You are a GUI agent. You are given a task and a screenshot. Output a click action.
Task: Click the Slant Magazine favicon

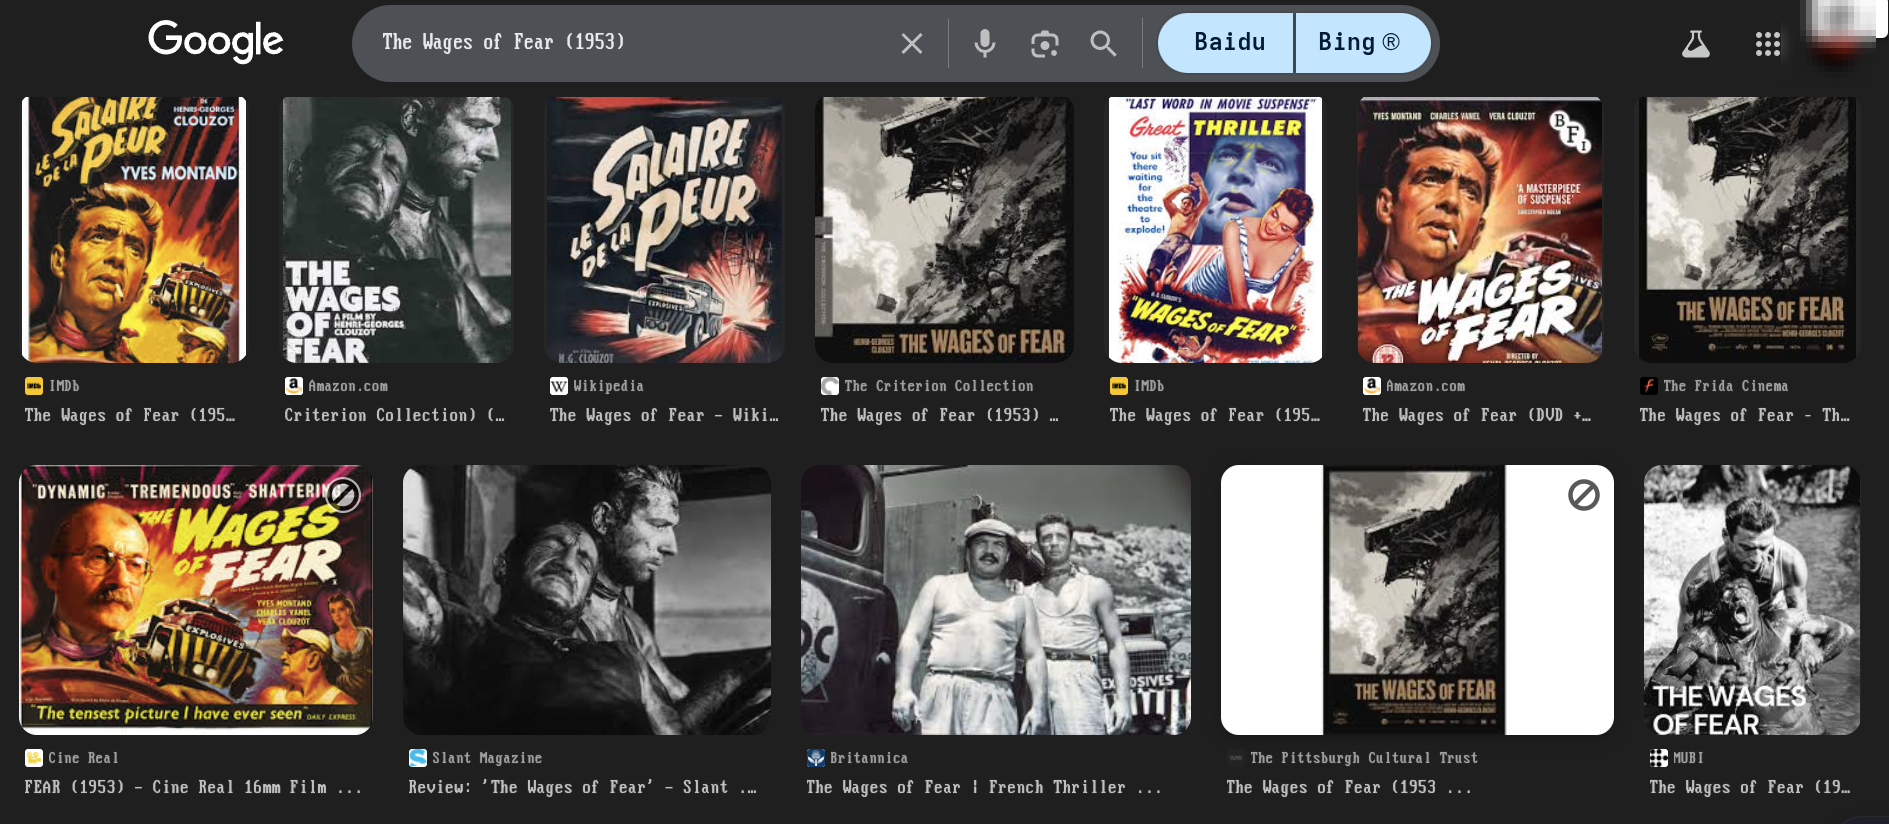(418, 758)
